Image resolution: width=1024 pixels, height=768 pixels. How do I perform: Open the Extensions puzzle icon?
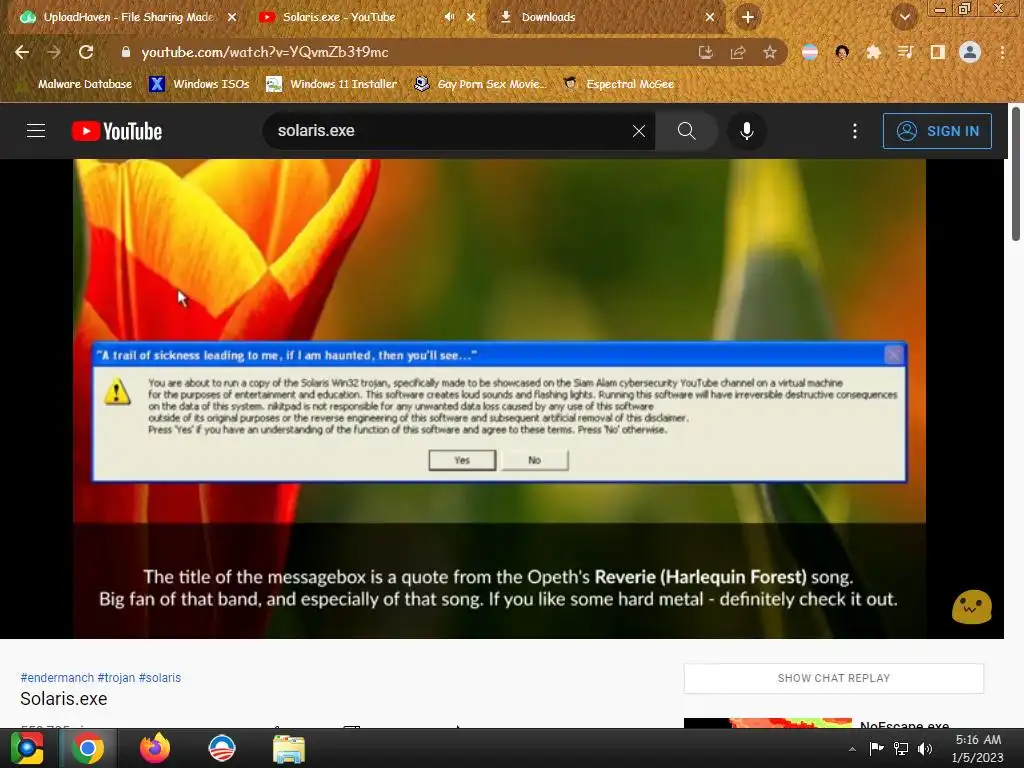pyautogui.click(x=873, y=52)
